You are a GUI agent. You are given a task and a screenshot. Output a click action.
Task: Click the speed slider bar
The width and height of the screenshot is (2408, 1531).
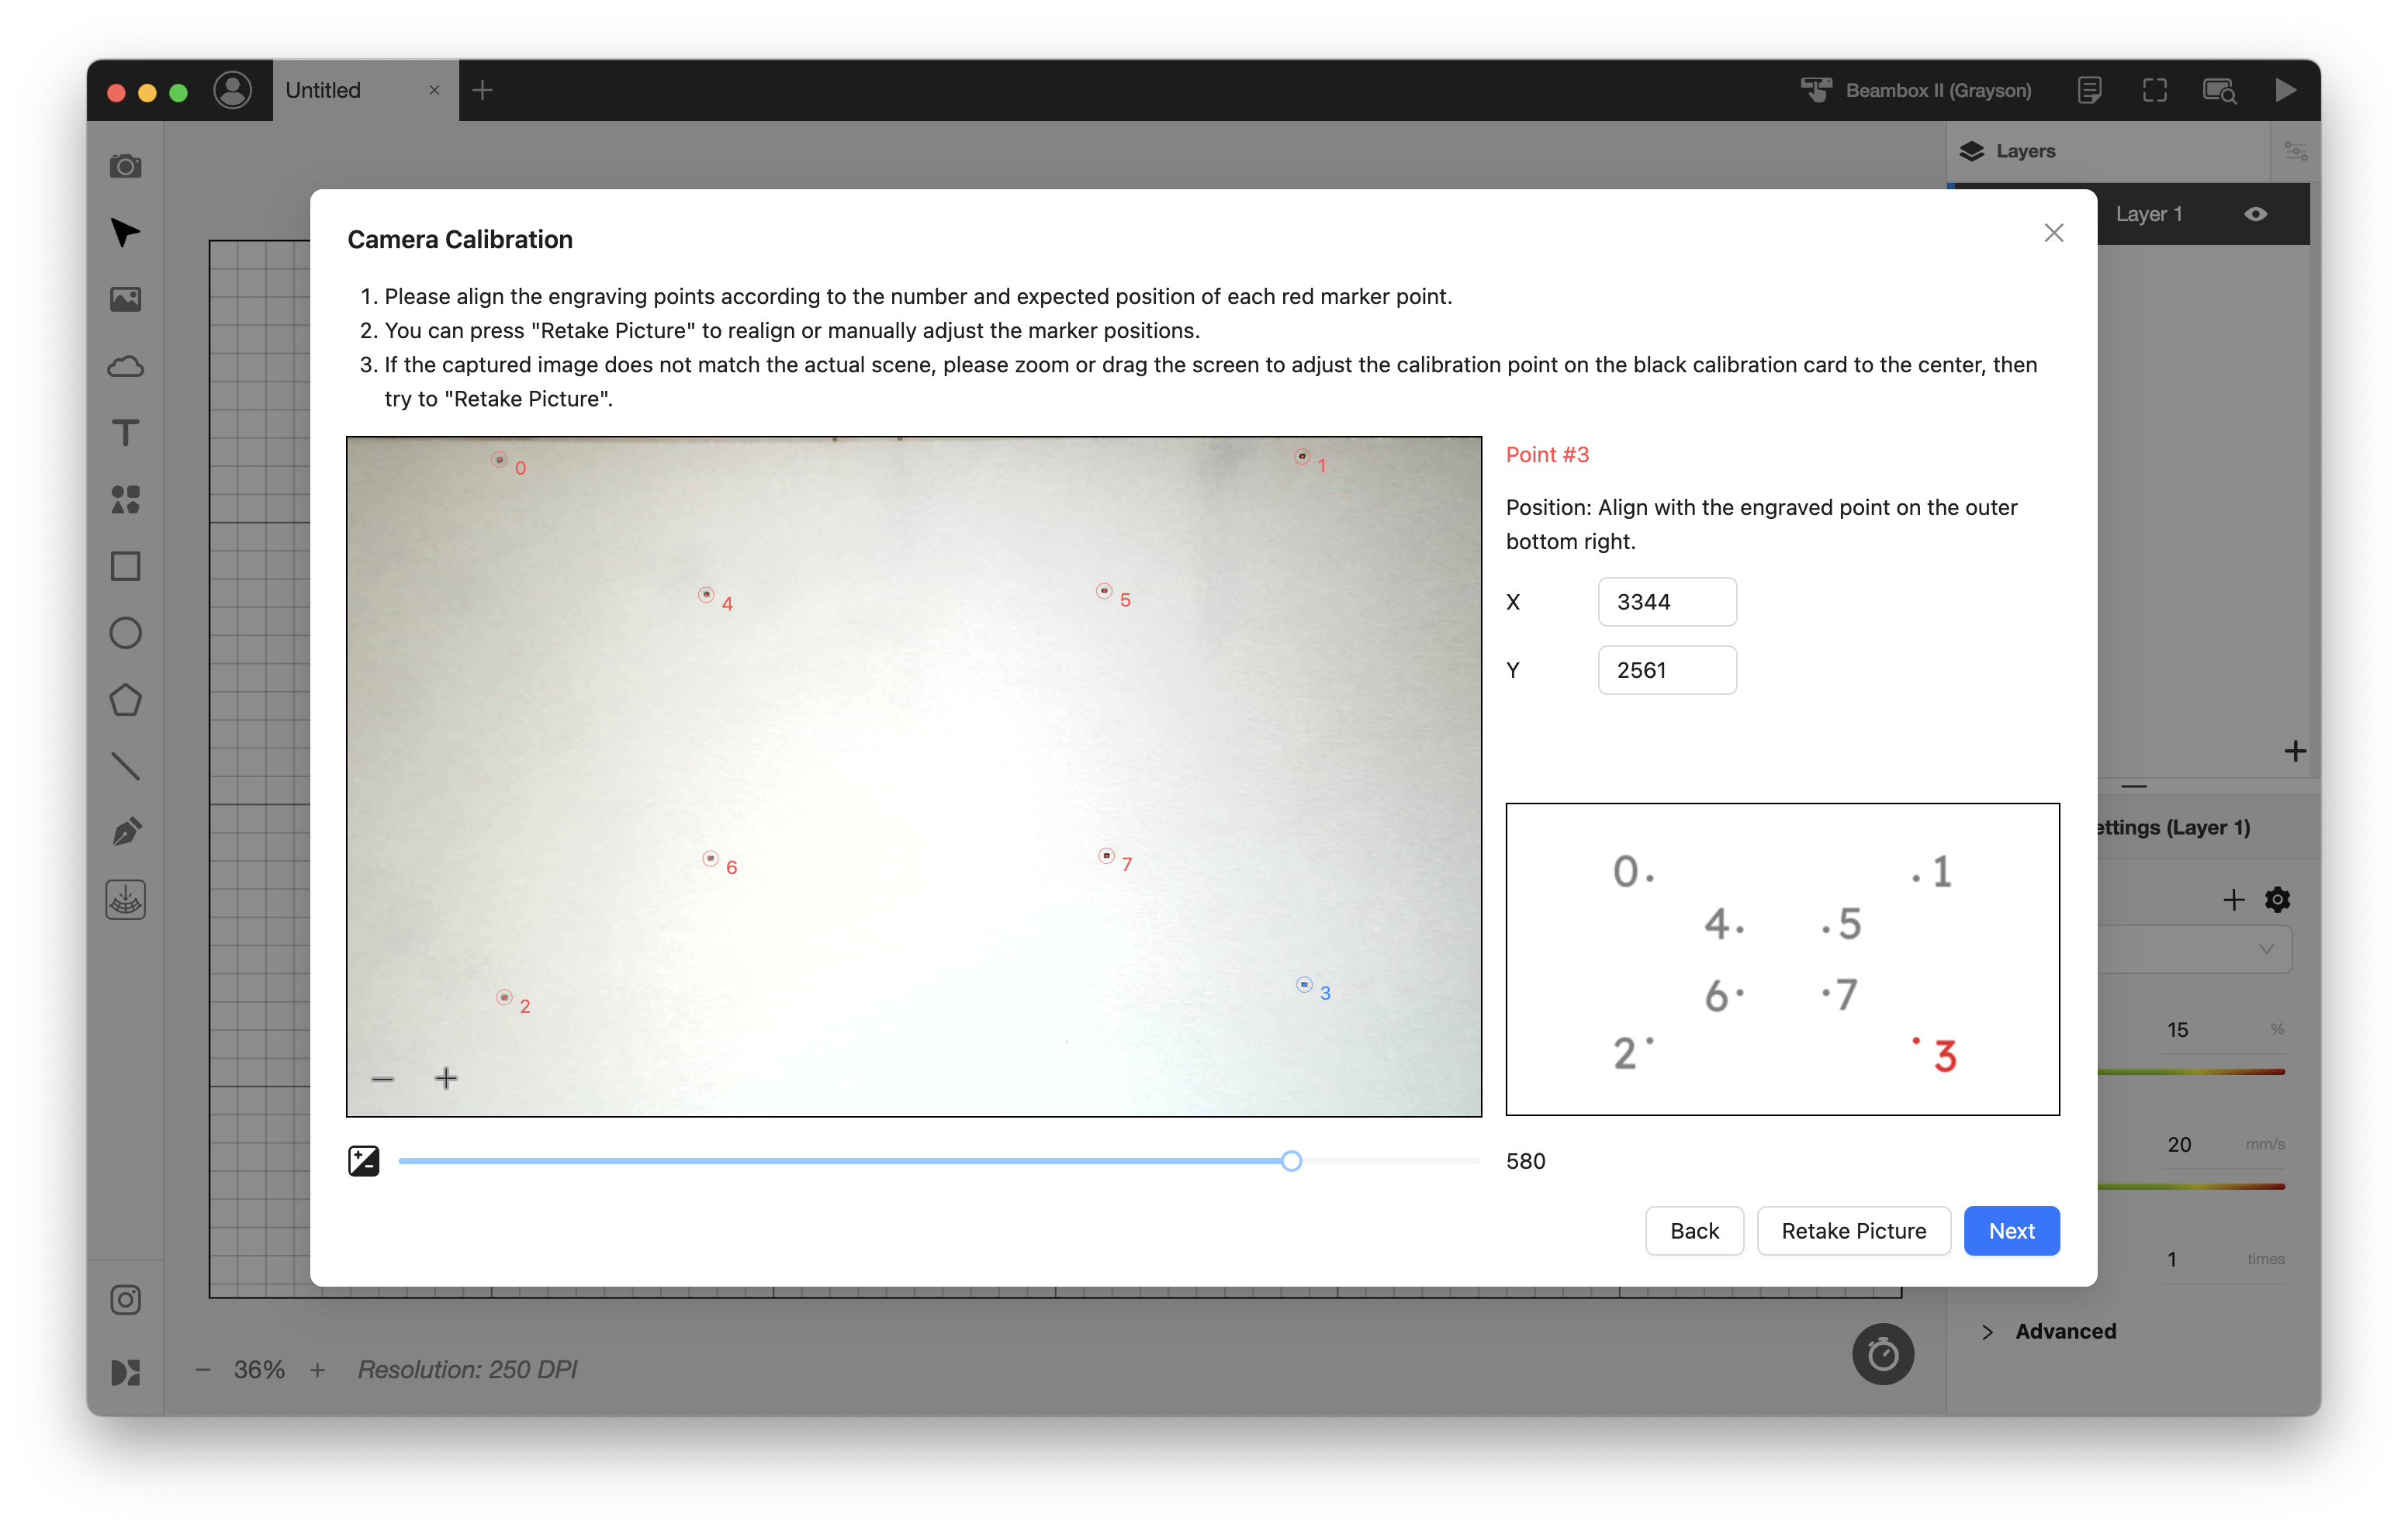click(2191, 1187)
